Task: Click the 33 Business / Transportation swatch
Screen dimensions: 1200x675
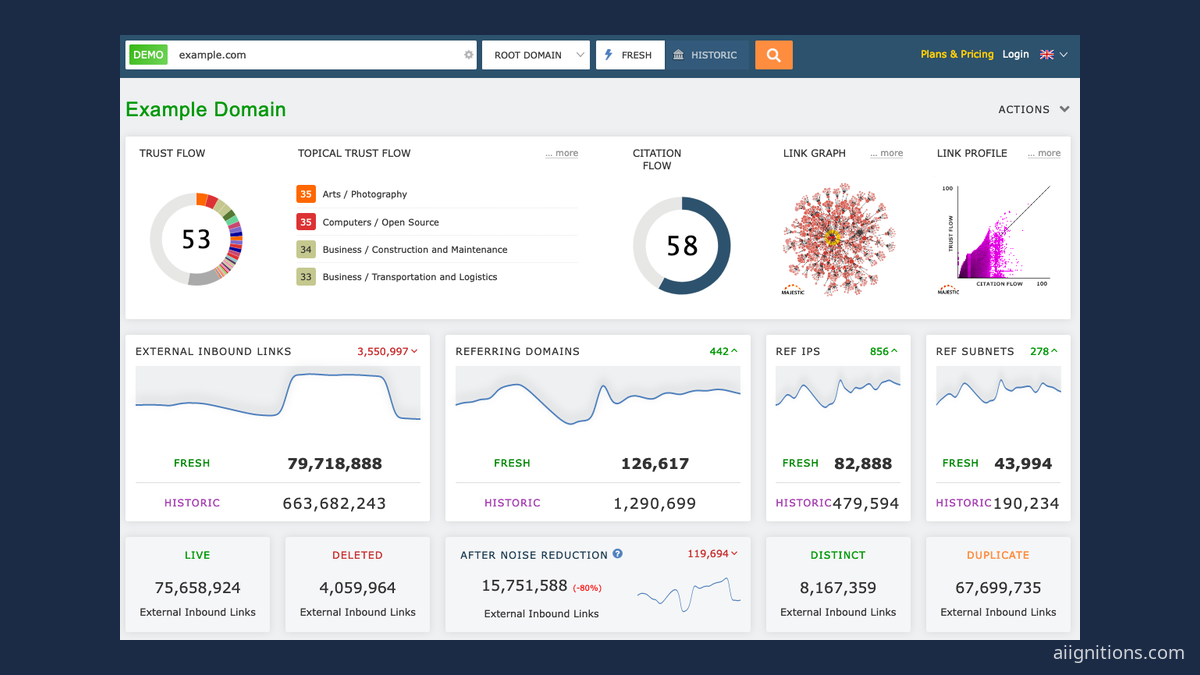Action: [x=306, y=277]
